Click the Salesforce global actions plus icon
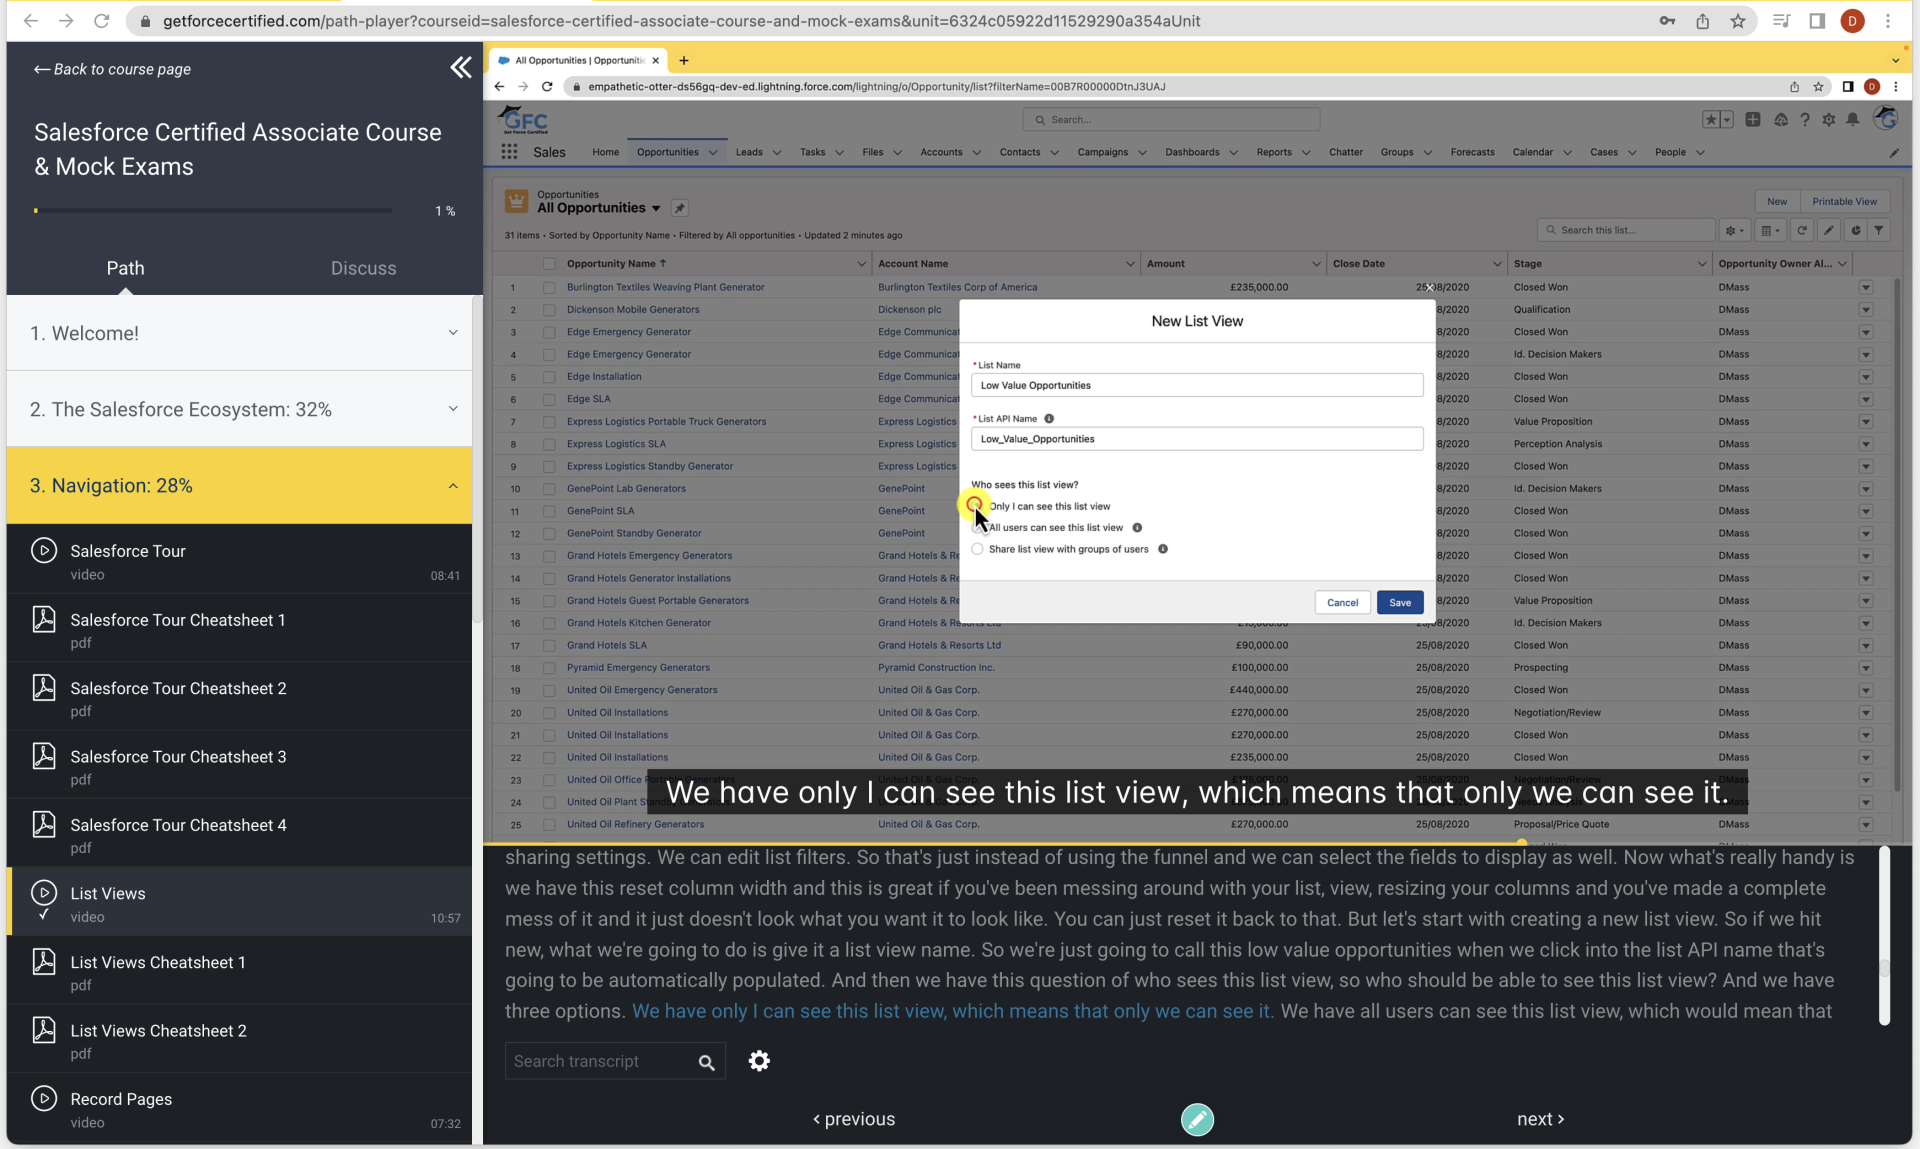The width and height of the screenshot is (1920, 1149). (x=1753, y=120)
